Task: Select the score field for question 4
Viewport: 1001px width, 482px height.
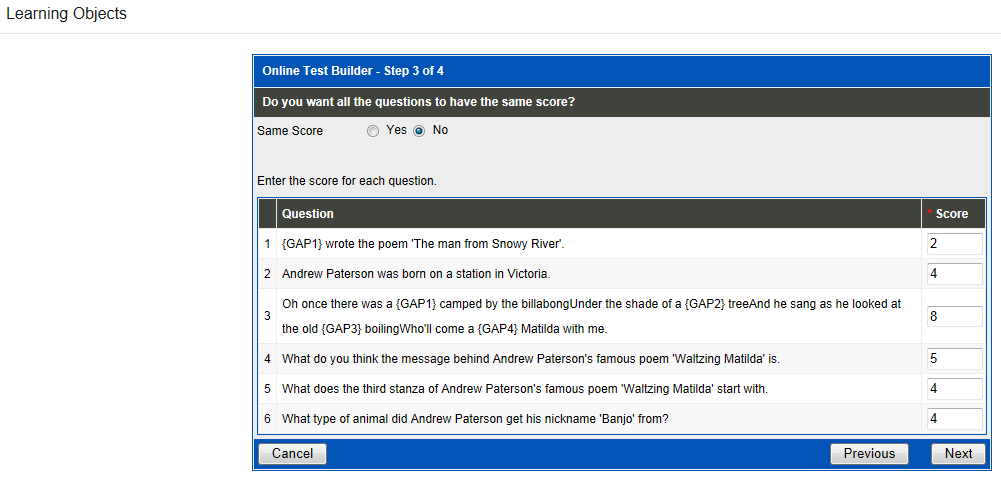Action: [954, 359]
